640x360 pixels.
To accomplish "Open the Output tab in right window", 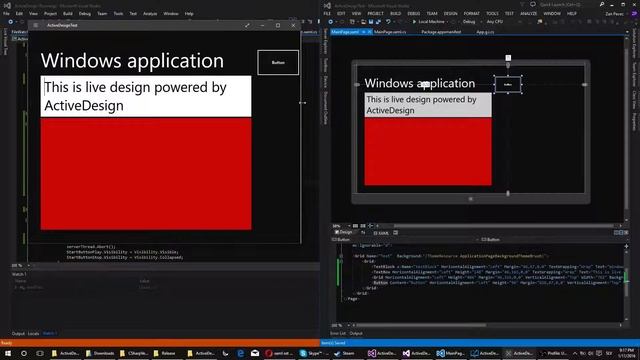I will point(356,333).
